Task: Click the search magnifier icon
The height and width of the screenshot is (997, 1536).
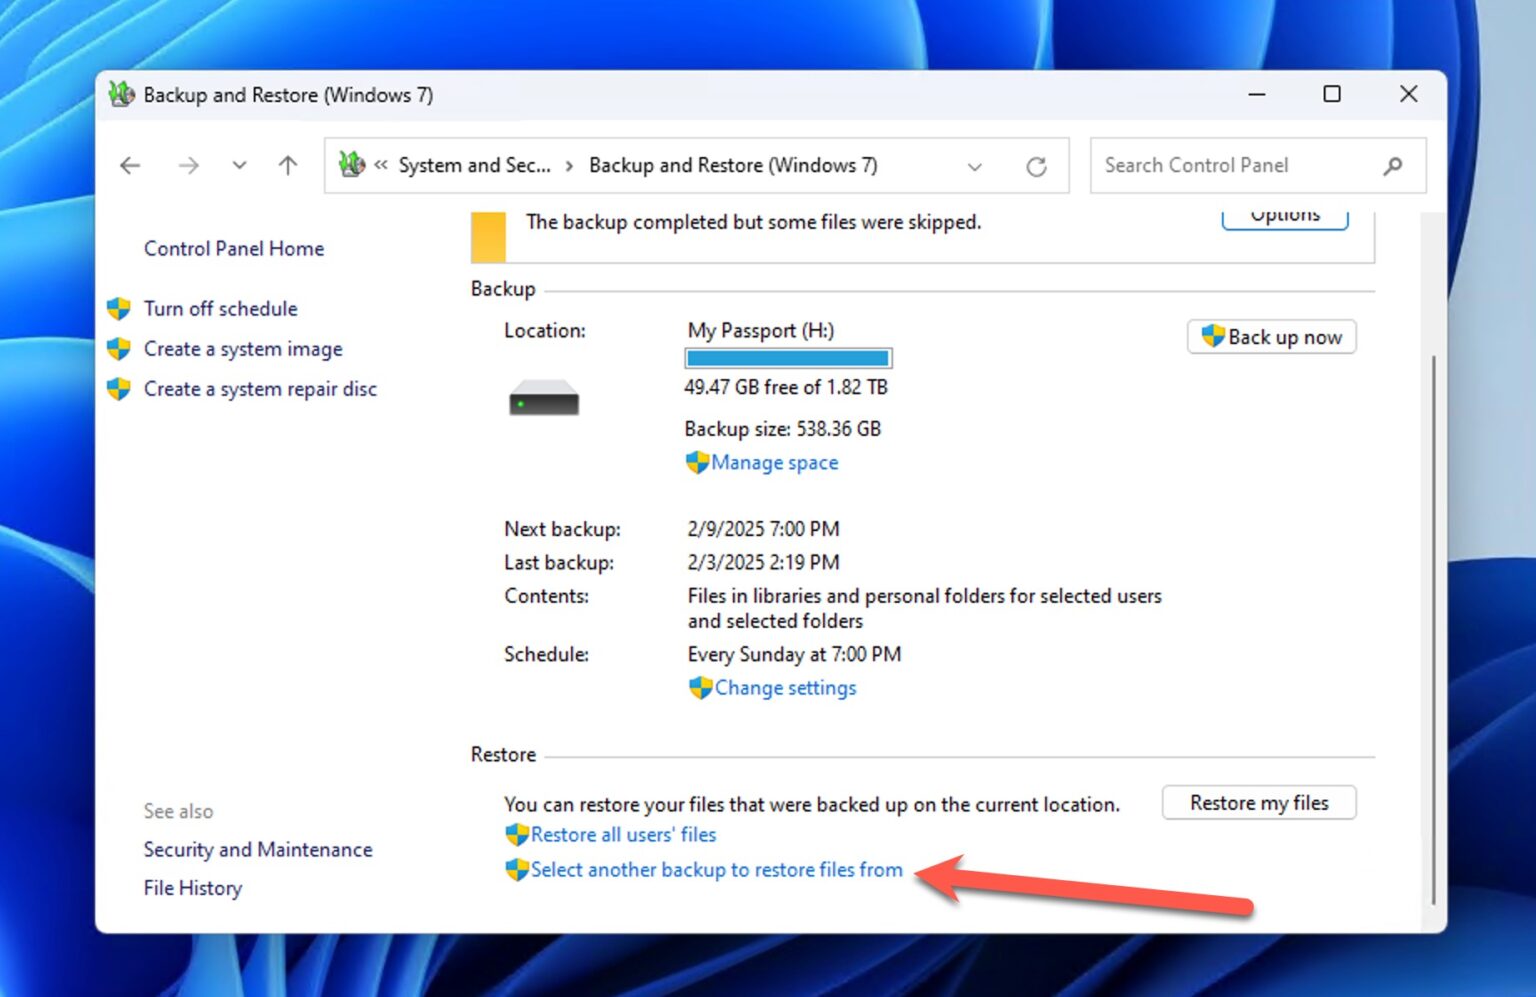Action: (1392, 166)
